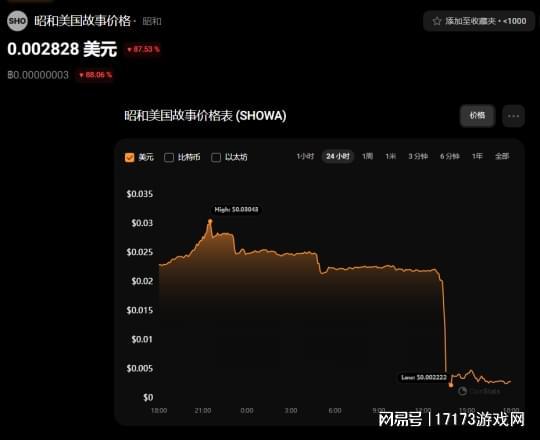Viewport: 540px width, 440px height.
Task: Select the 24 小时 range tab
Action: 338,156
